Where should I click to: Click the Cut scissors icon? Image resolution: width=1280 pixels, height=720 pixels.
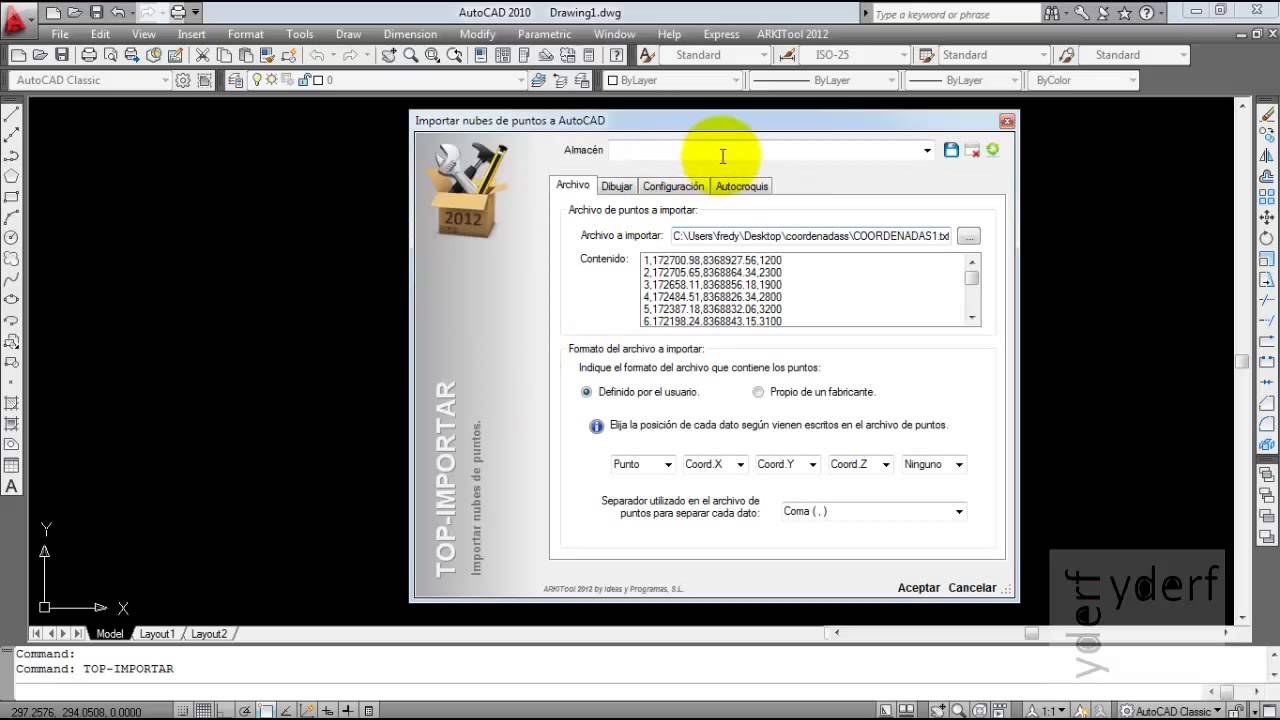[202, 55]
